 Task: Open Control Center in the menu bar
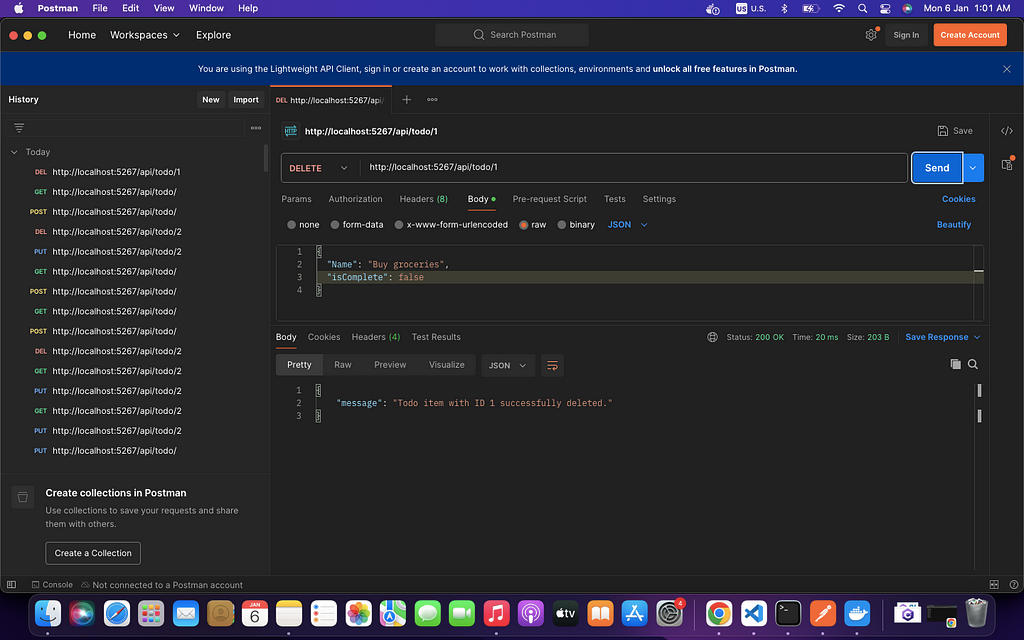click(885, 8)
